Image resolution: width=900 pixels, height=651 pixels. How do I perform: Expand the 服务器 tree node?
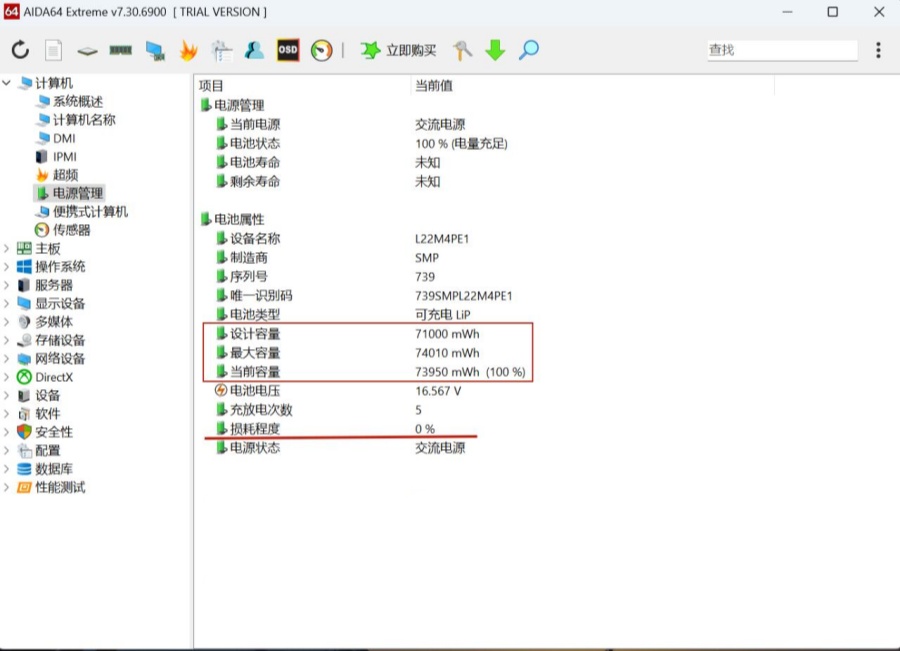click(x=6, y=285)
